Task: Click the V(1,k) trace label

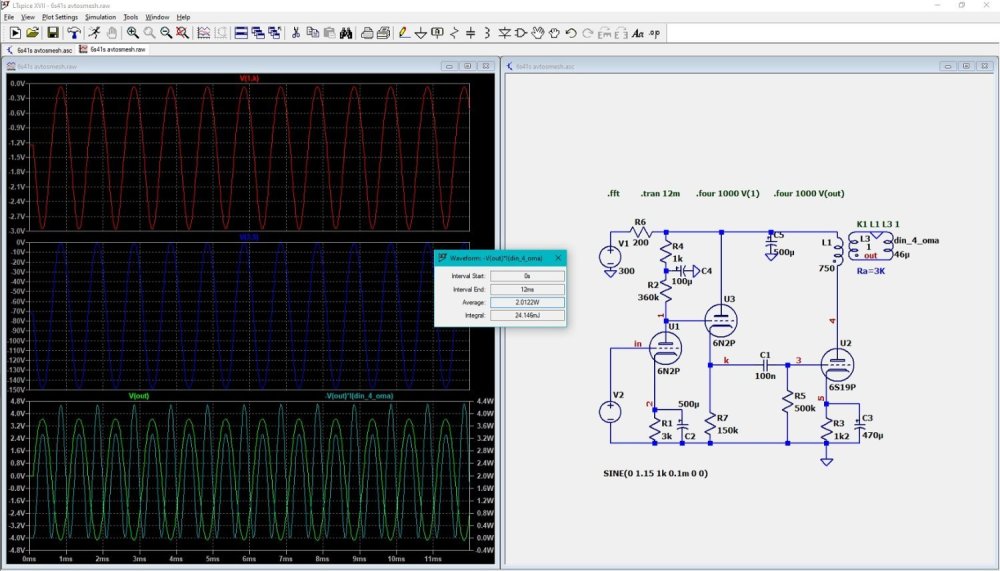Action: [x=248, y=78]
